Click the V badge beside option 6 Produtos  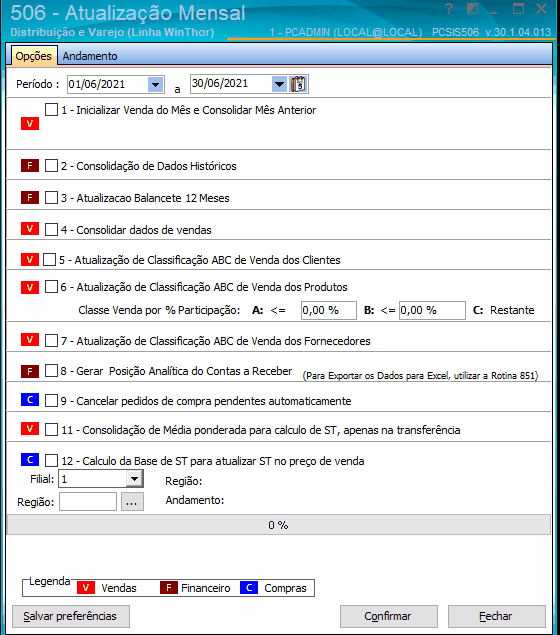30,287
